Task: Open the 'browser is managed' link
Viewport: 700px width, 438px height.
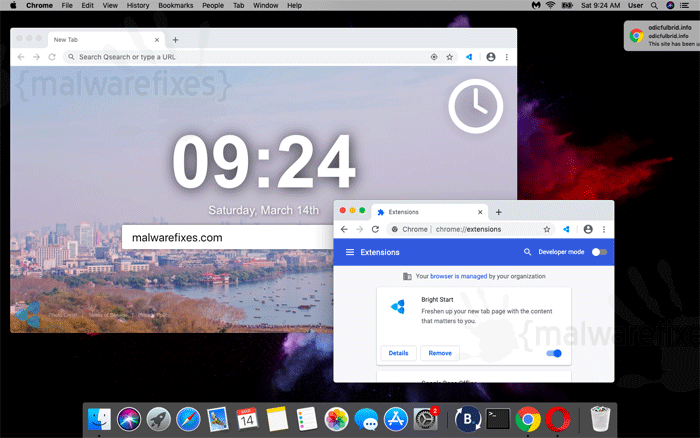Action: 458,276
